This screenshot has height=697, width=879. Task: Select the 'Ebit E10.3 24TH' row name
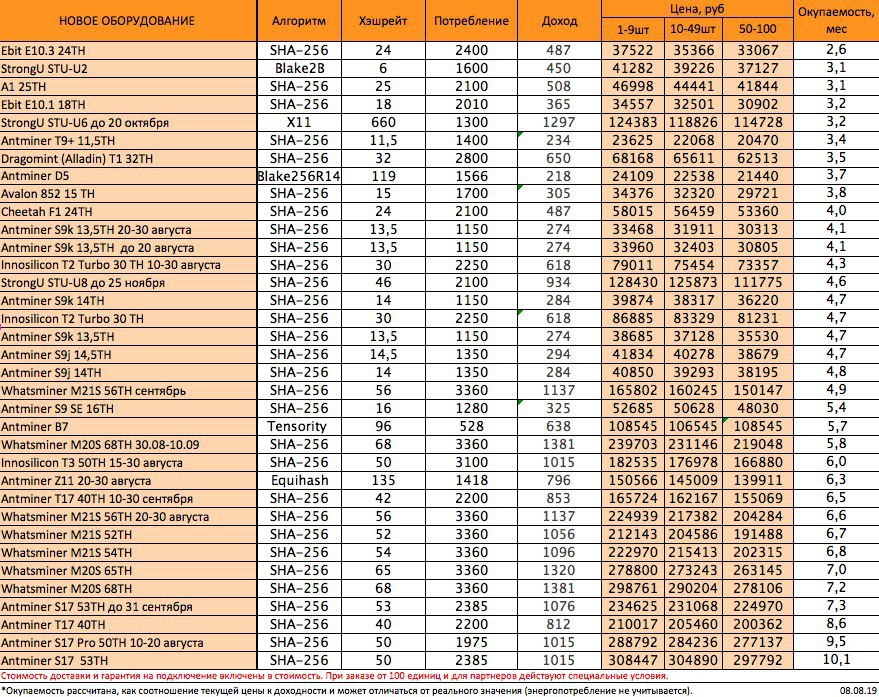pos(128,50)
